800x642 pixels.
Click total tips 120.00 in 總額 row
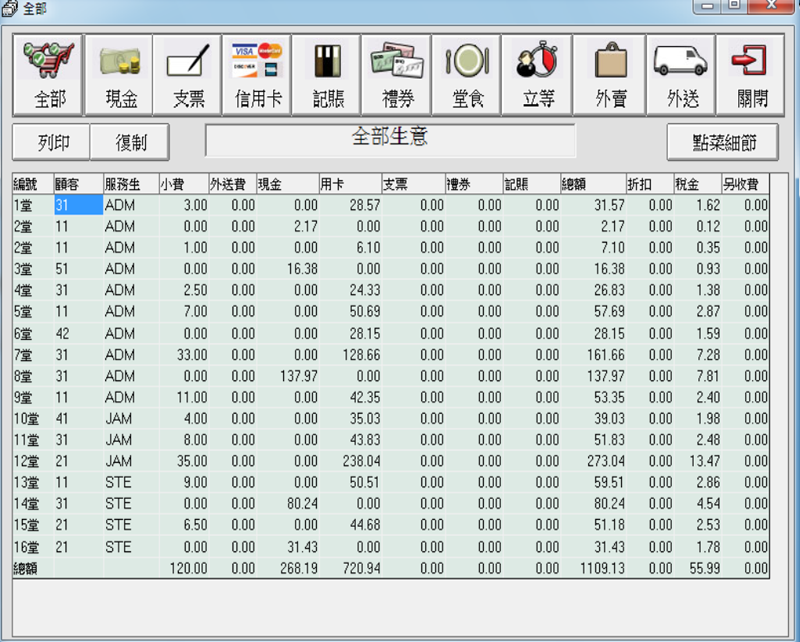pyautogui.click(x=184, y=569)
